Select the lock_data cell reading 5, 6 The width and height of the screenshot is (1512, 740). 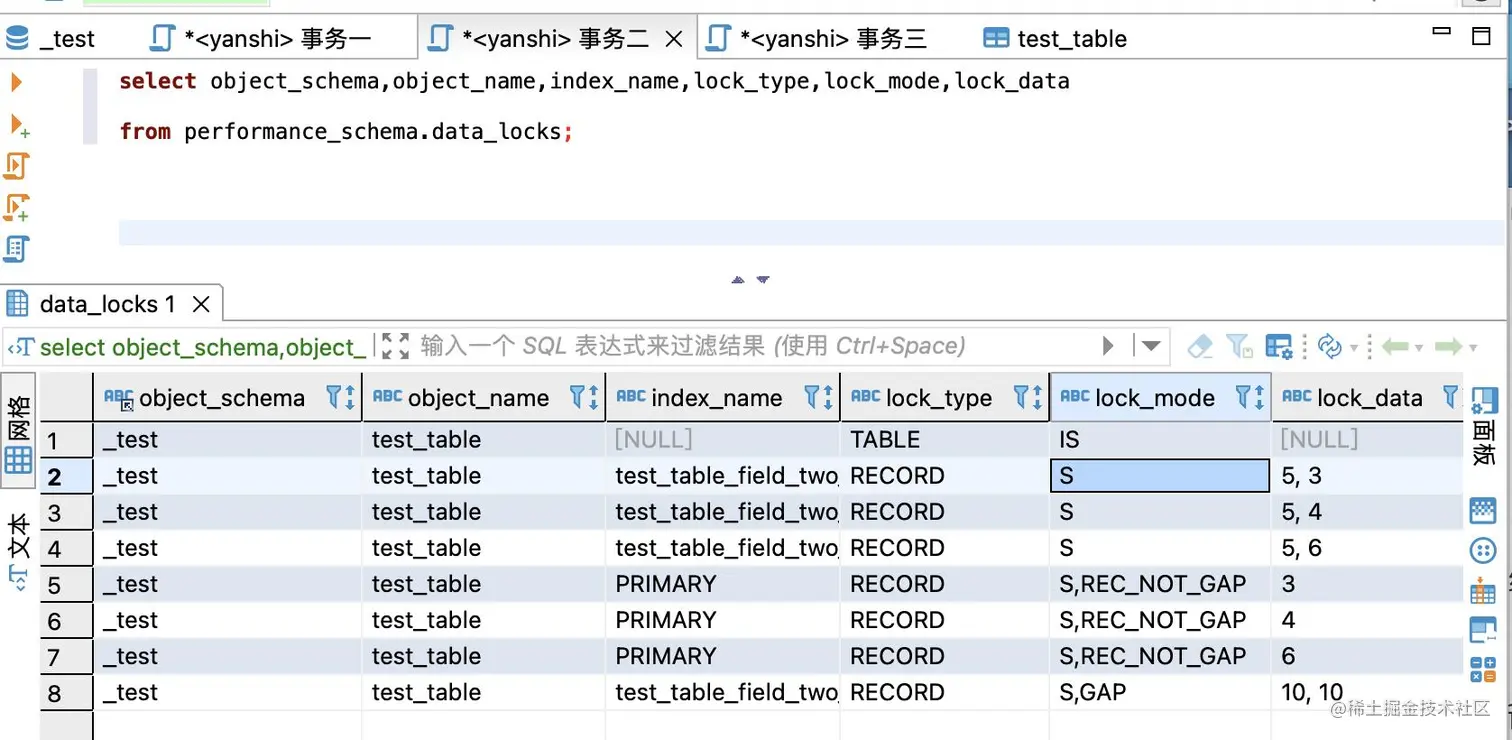point(1367,548)
